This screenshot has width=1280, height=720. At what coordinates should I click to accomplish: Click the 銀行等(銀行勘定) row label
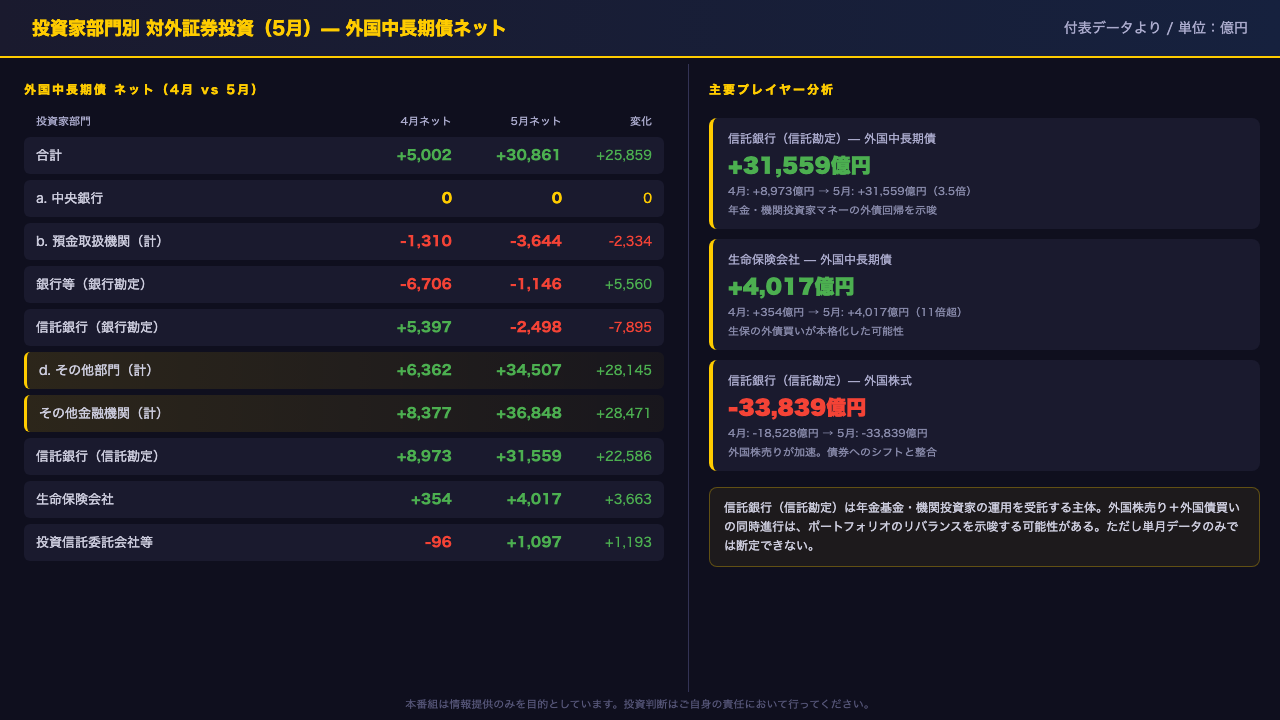[91, 285]
